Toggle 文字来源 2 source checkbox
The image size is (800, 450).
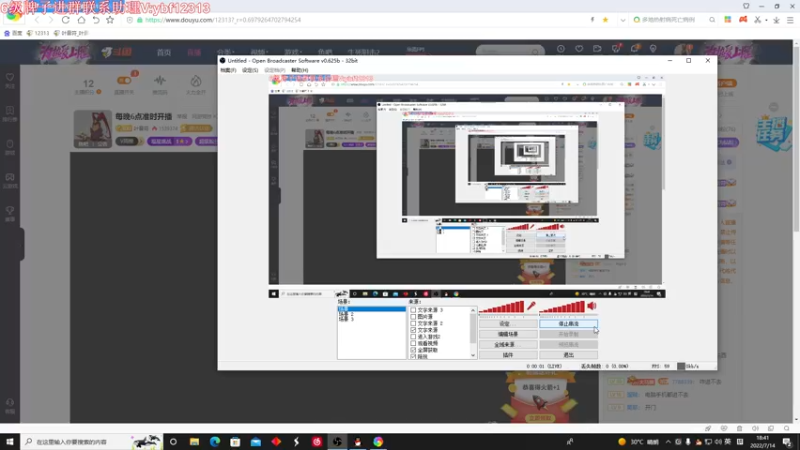tap(413, 323)
